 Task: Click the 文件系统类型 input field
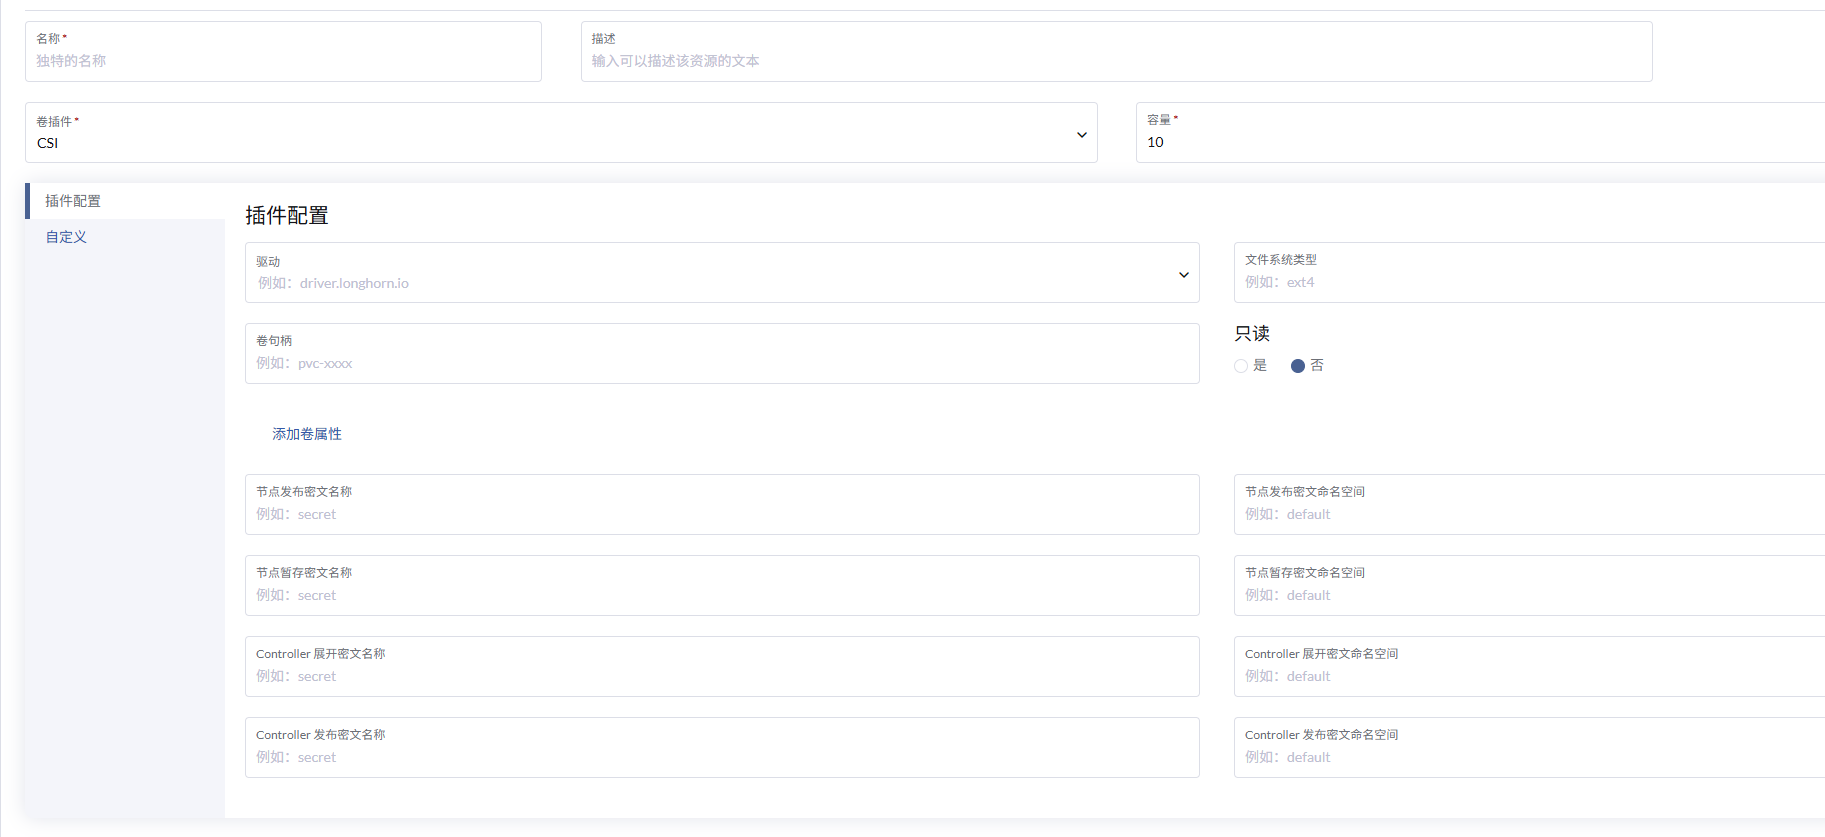(x=1530, y=282)
